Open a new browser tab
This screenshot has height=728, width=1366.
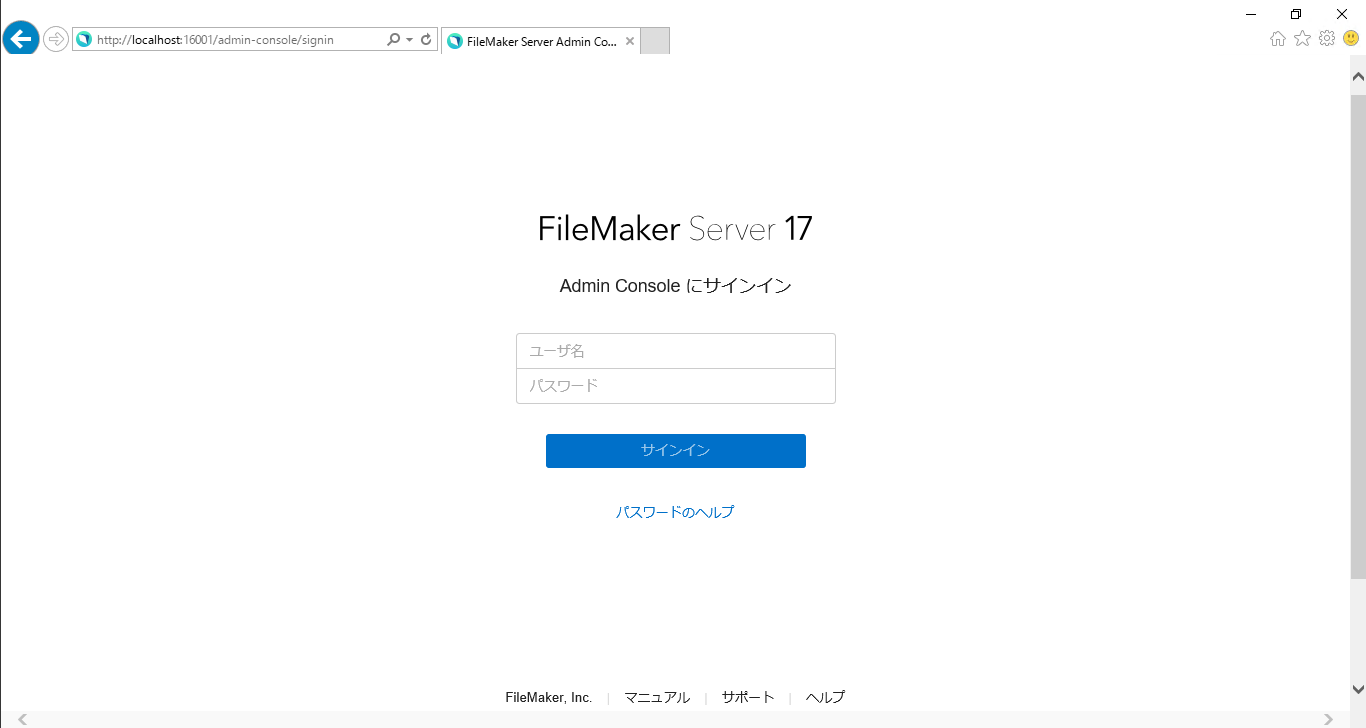click(x=655, y=41)
